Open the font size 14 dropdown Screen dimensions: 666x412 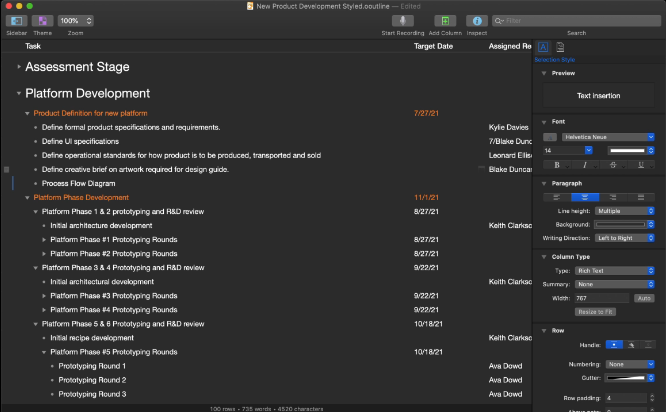pos(588,150)
